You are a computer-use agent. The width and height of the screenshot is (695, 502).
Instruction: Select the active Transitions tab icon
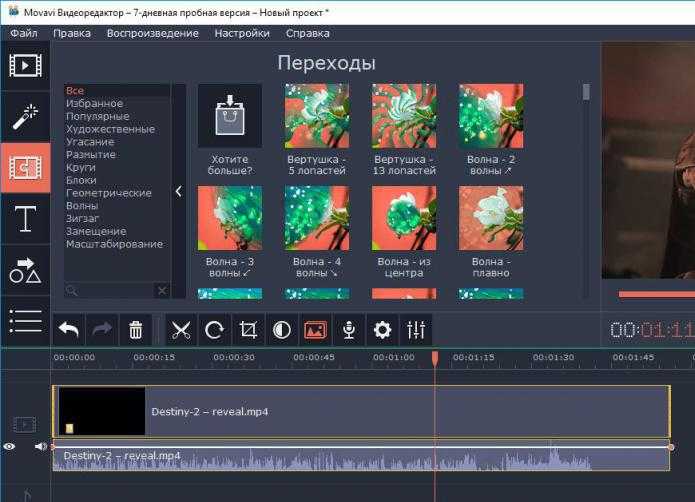pyautogui.click(x=25, y=167)
